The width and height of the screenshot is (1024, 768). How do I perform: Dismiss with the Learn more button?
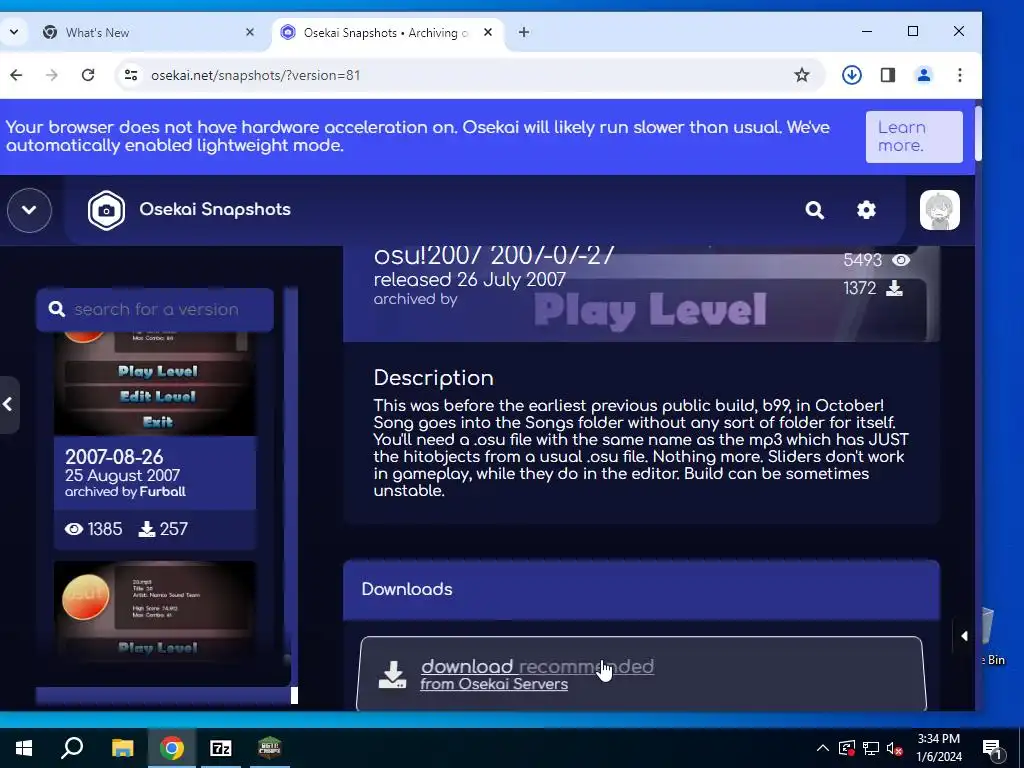(914, 136)
